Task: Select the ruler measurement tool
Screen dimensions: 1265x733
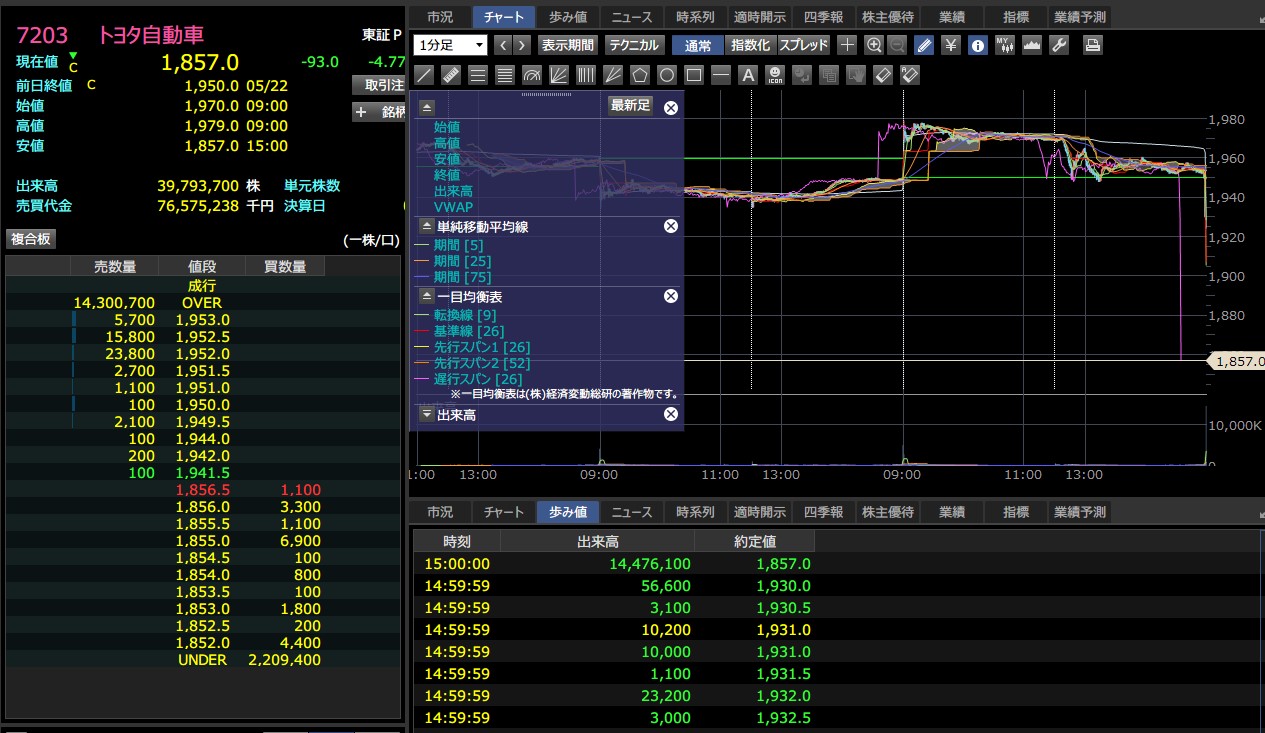Action: (451, 75)
